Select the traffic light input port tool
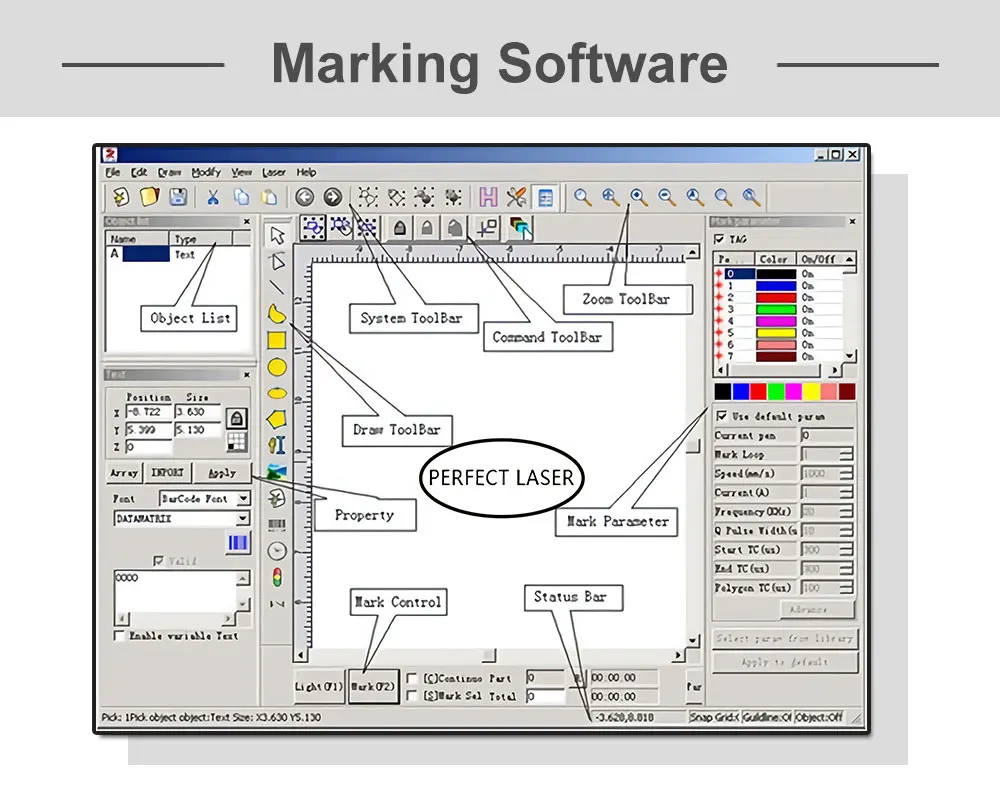 [x=277, y=577]
